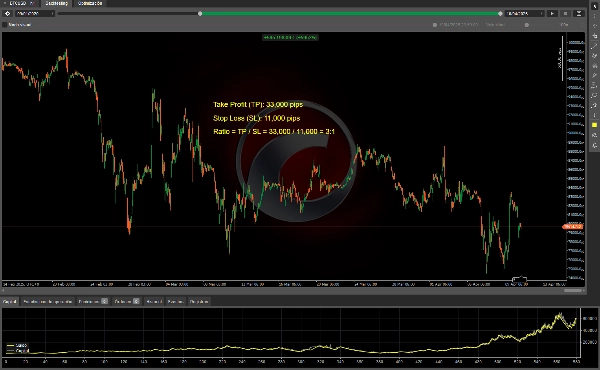The width and height of the screenshot is (600, 370).
Task: Click the yellow color swatch in drawing toolbar
Action: point(594,125)
